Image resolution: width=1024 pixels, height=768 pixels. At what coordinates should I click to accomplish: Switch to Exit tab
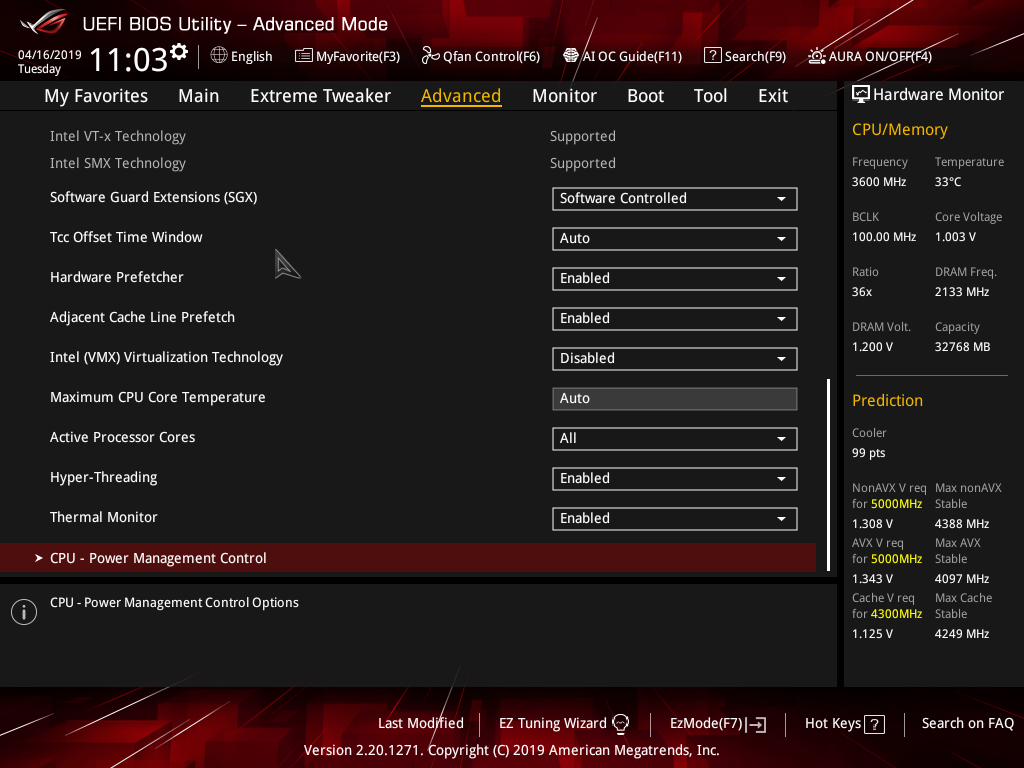tap(773, 96)
